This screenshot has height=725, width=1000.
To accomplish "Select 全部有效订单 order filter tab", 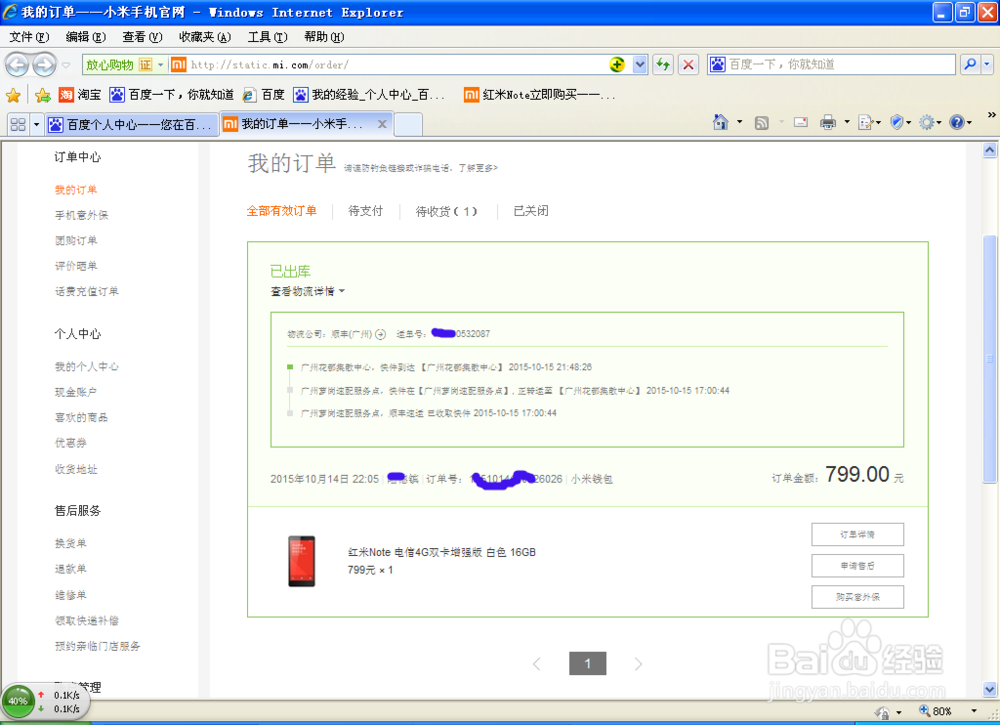I will point(281,211).
